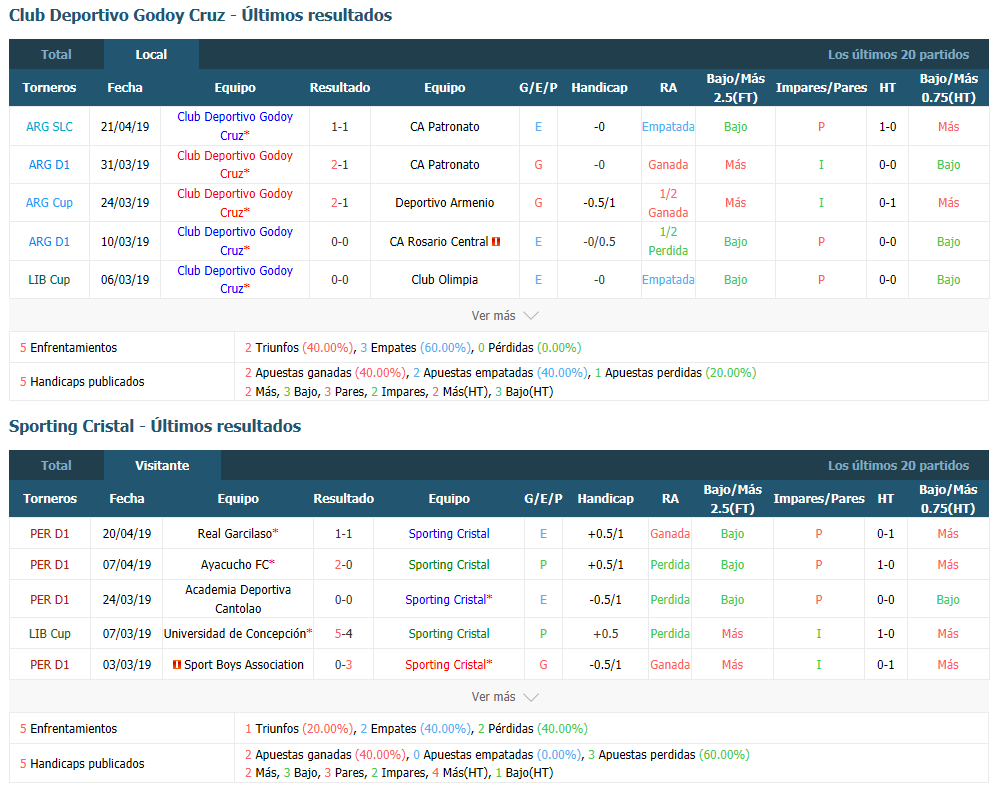Select the Local tab
The height and width of the screenshot is (788, 998).
coord(151,54)
